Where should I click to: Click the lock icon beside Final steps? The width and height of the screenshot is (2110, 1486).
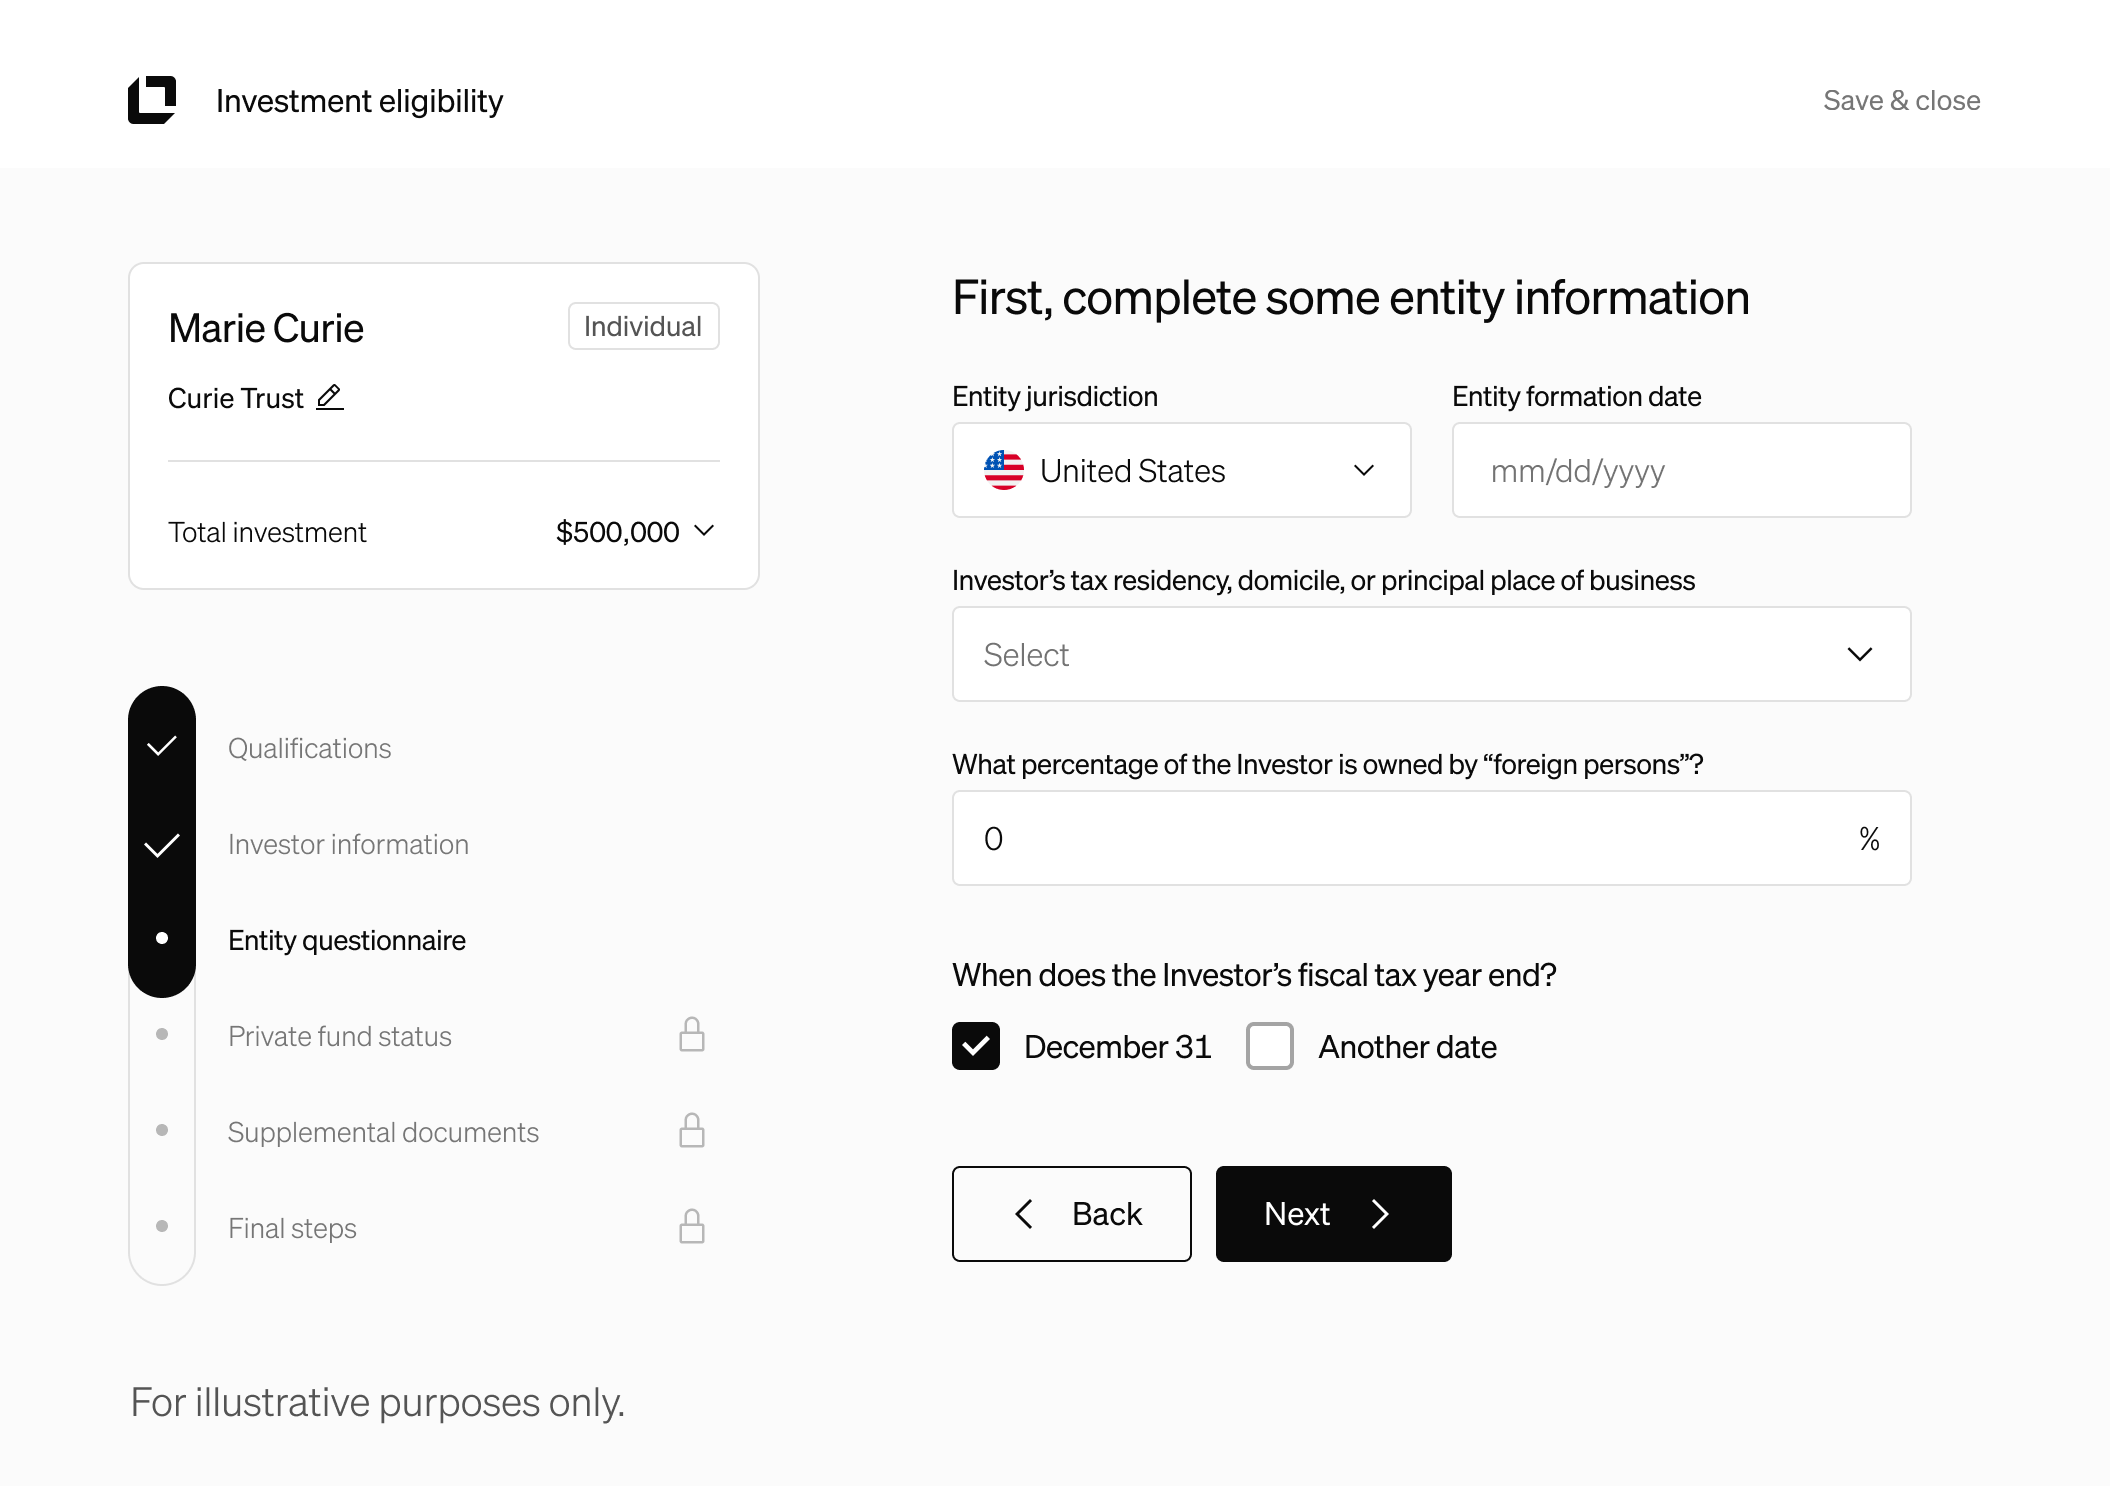click(x=692, y=1227)
